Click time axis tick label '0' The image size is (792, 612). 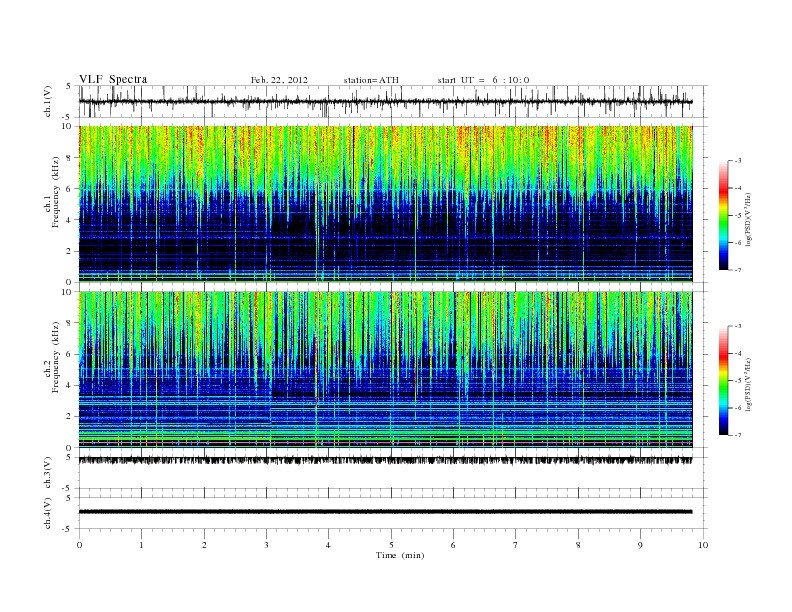[x=79, y=545]
